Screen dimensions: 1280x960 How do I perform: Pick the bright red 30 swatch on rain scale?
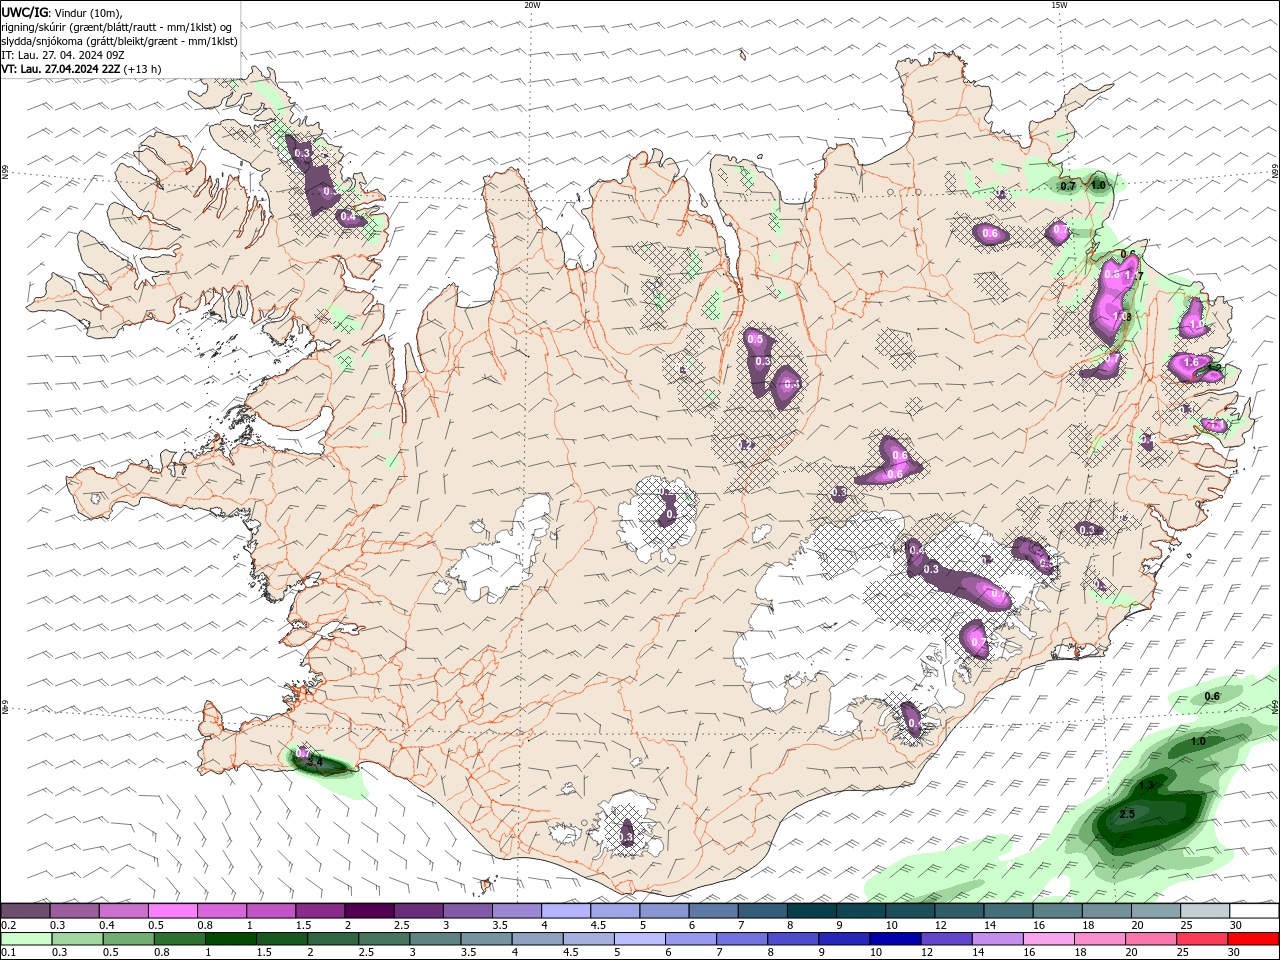coord(1253,939)
